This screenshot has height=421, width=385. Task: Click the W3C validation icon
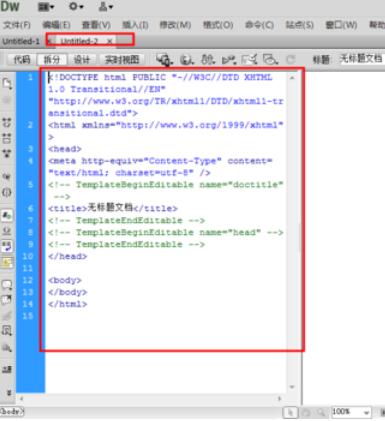[x=229, y=60]
